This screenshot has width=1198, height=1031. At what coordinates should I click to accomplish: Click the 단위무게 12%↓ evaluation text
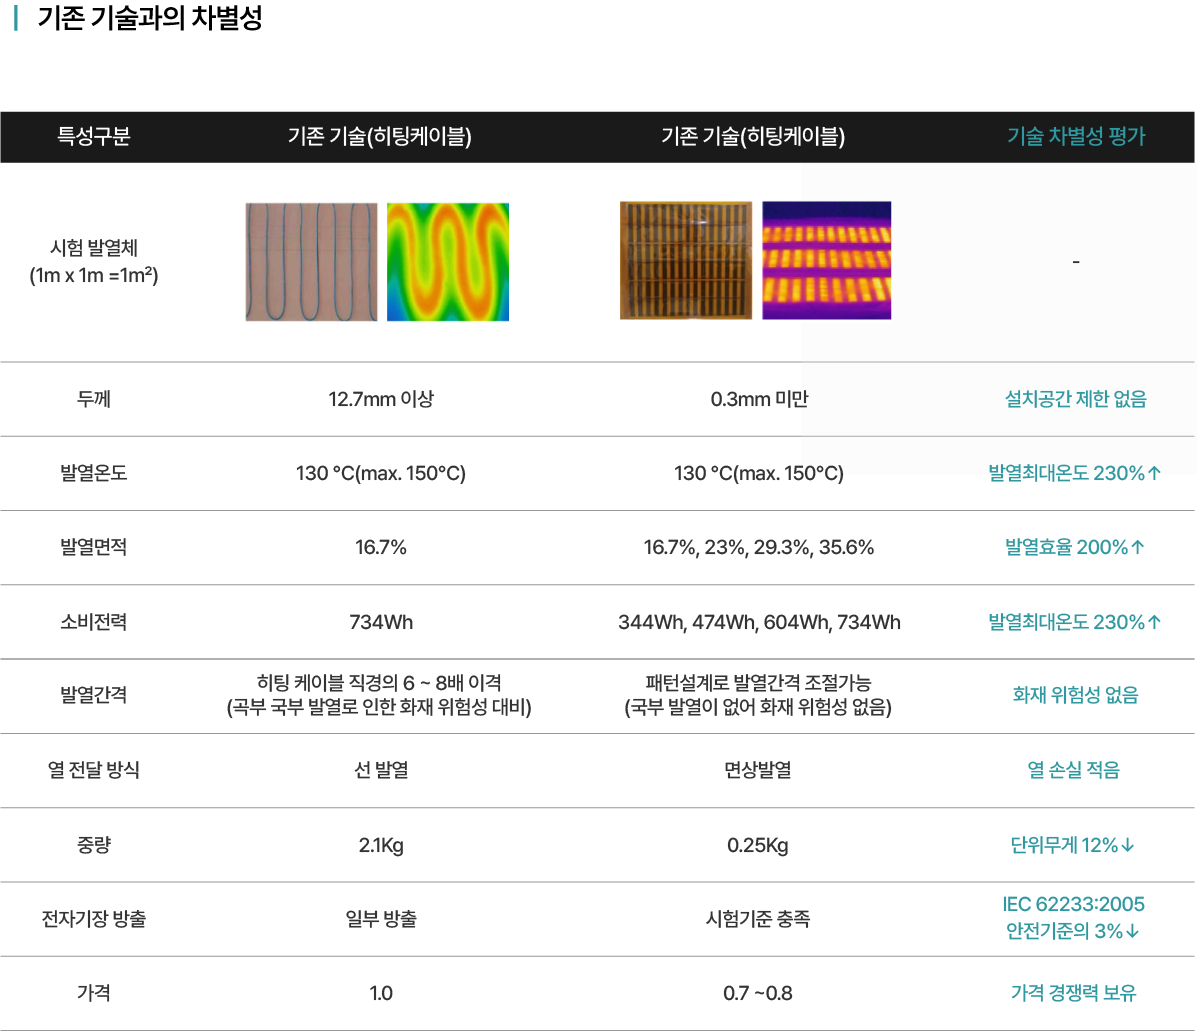click(1073, 846)
